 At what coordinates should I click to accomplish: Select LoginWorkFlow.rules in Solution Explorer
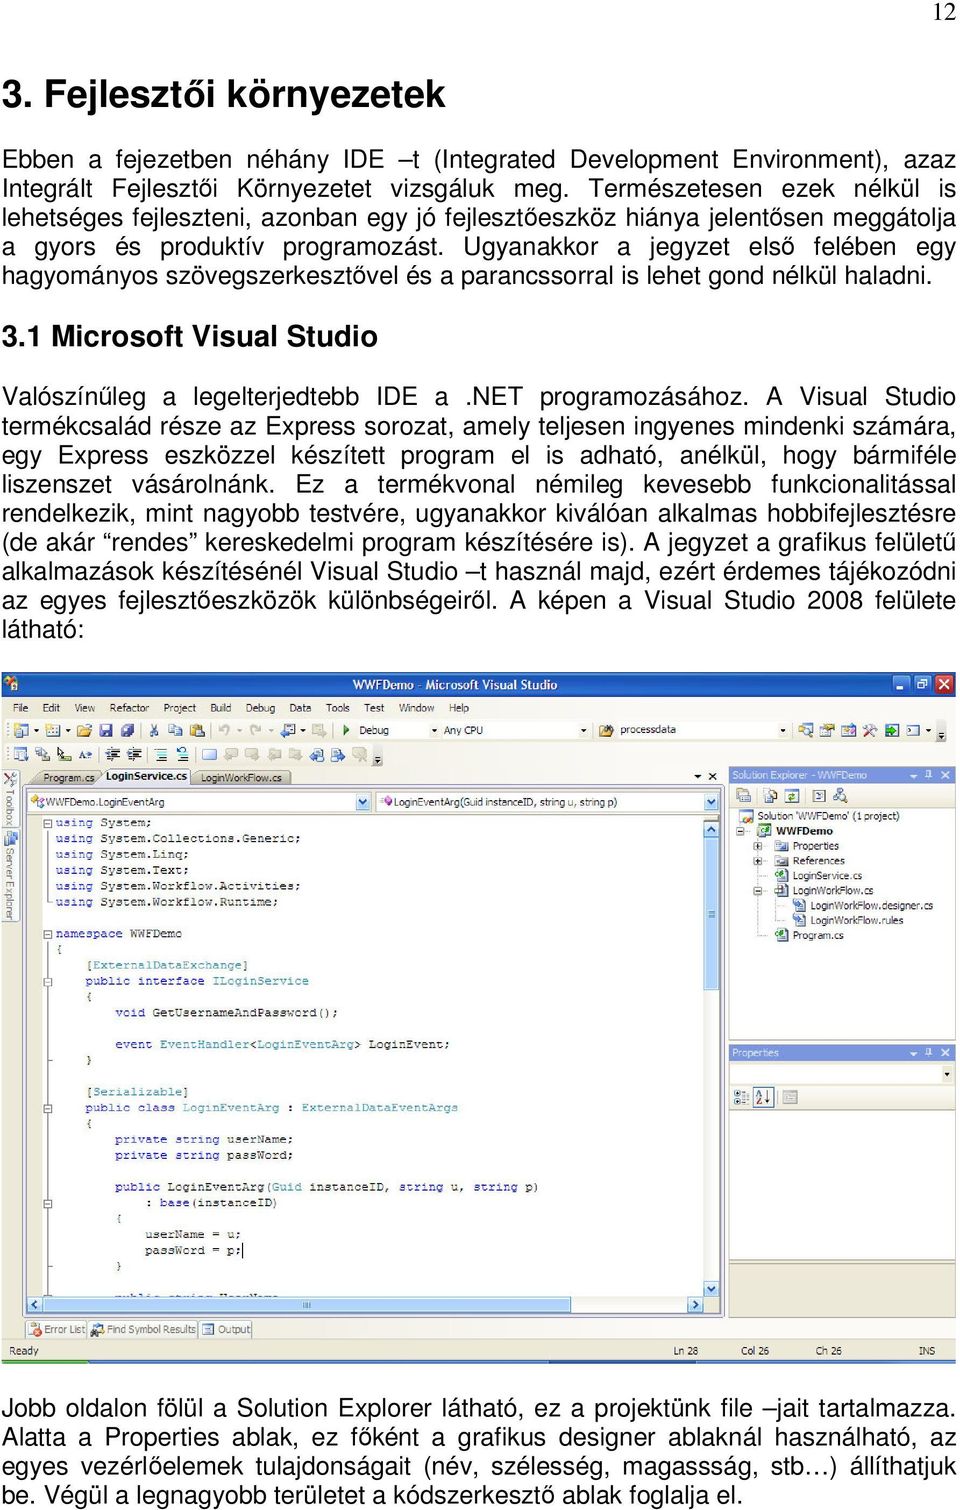coord(848,921)
